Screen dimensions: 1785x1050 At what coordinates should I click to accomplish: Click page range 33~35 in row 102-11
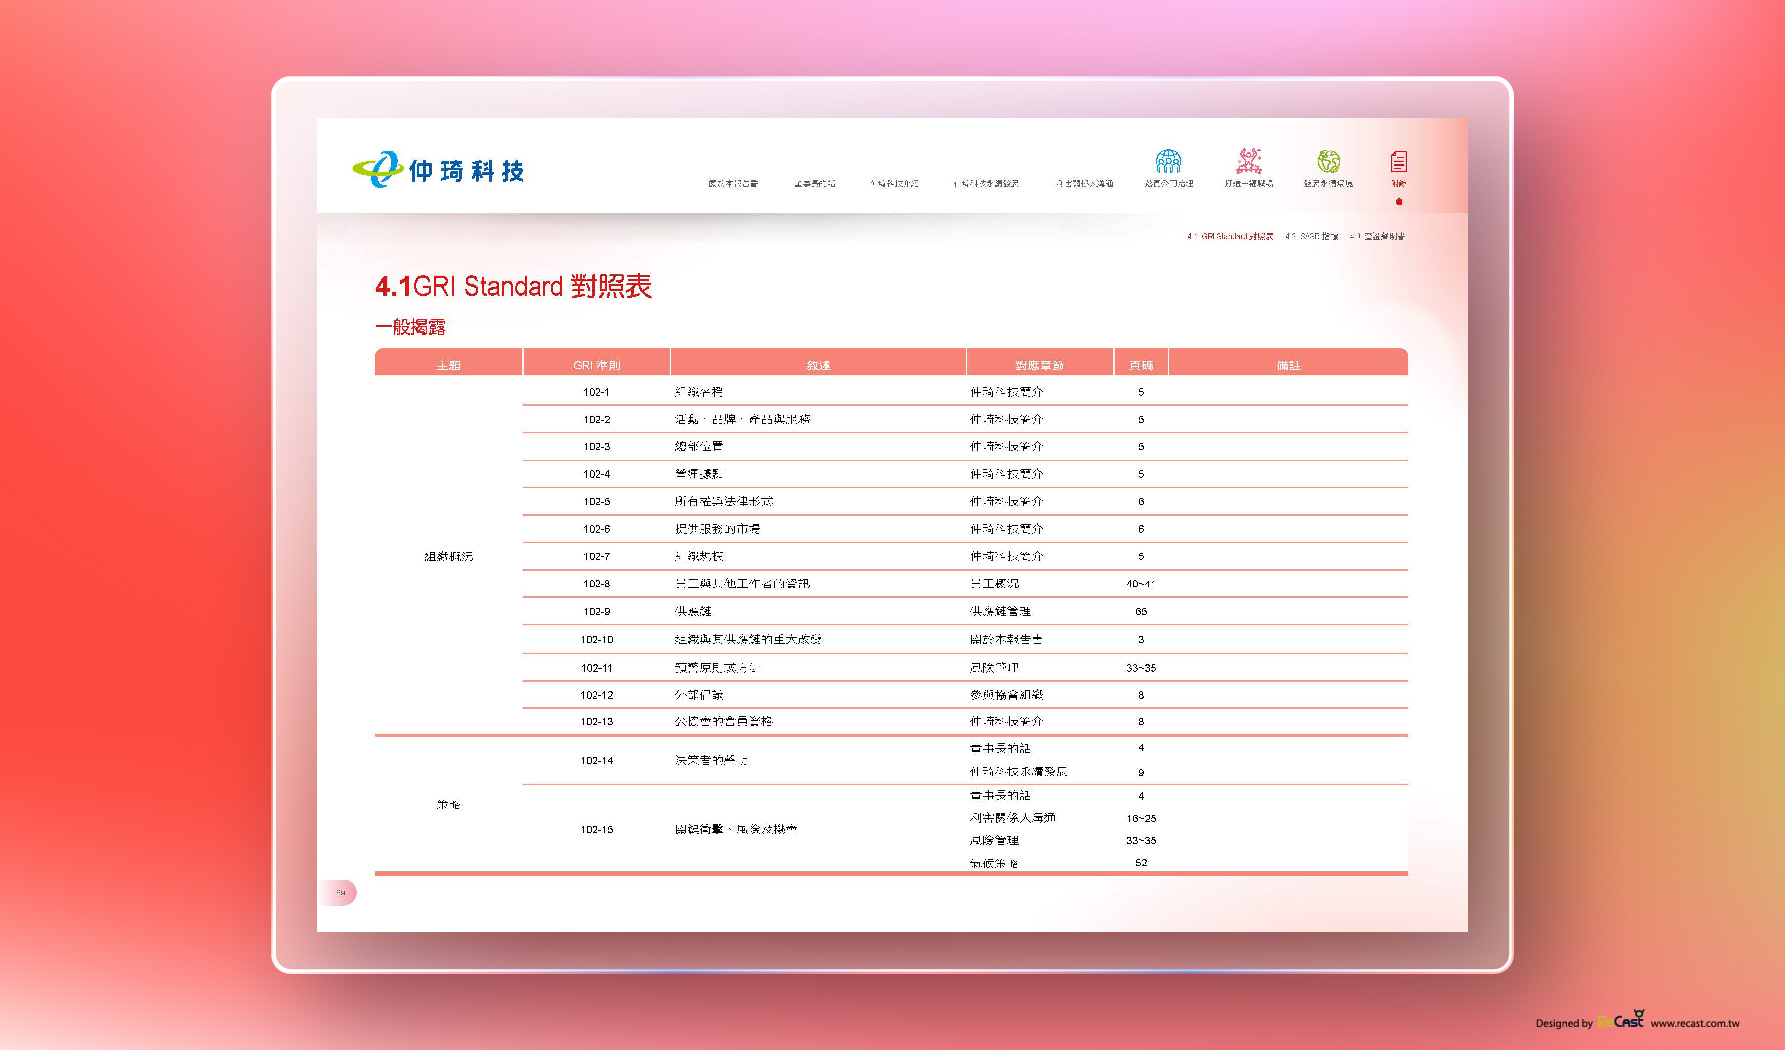(1141, 667)
